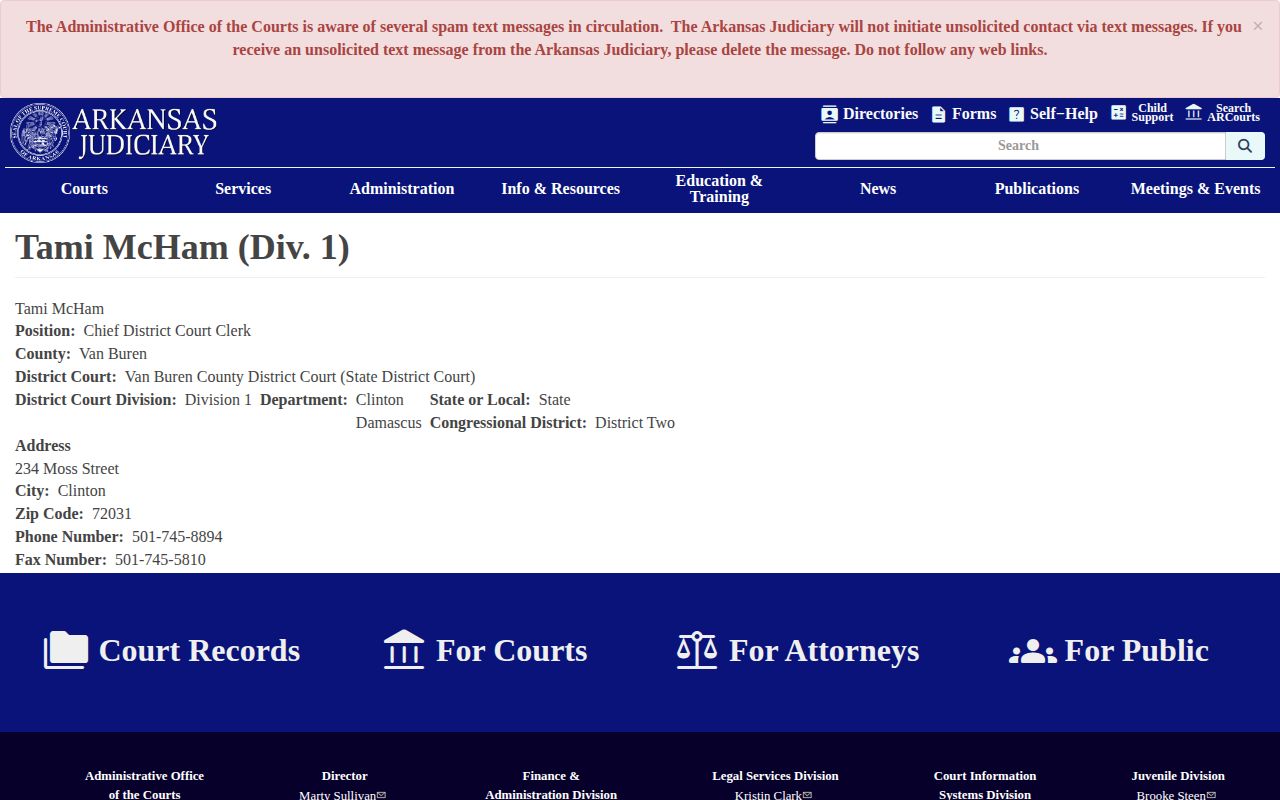
Task: Click the Forms document icon
Action: (938, 114)
